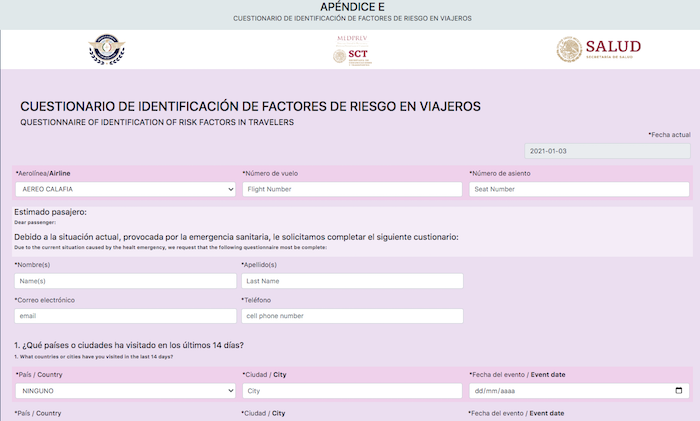Open the Aerolínea dropdown showing AEREO CALAFIA
This screenshot has height=421, width=700.
pyautogui.click(x=125, y=189)
